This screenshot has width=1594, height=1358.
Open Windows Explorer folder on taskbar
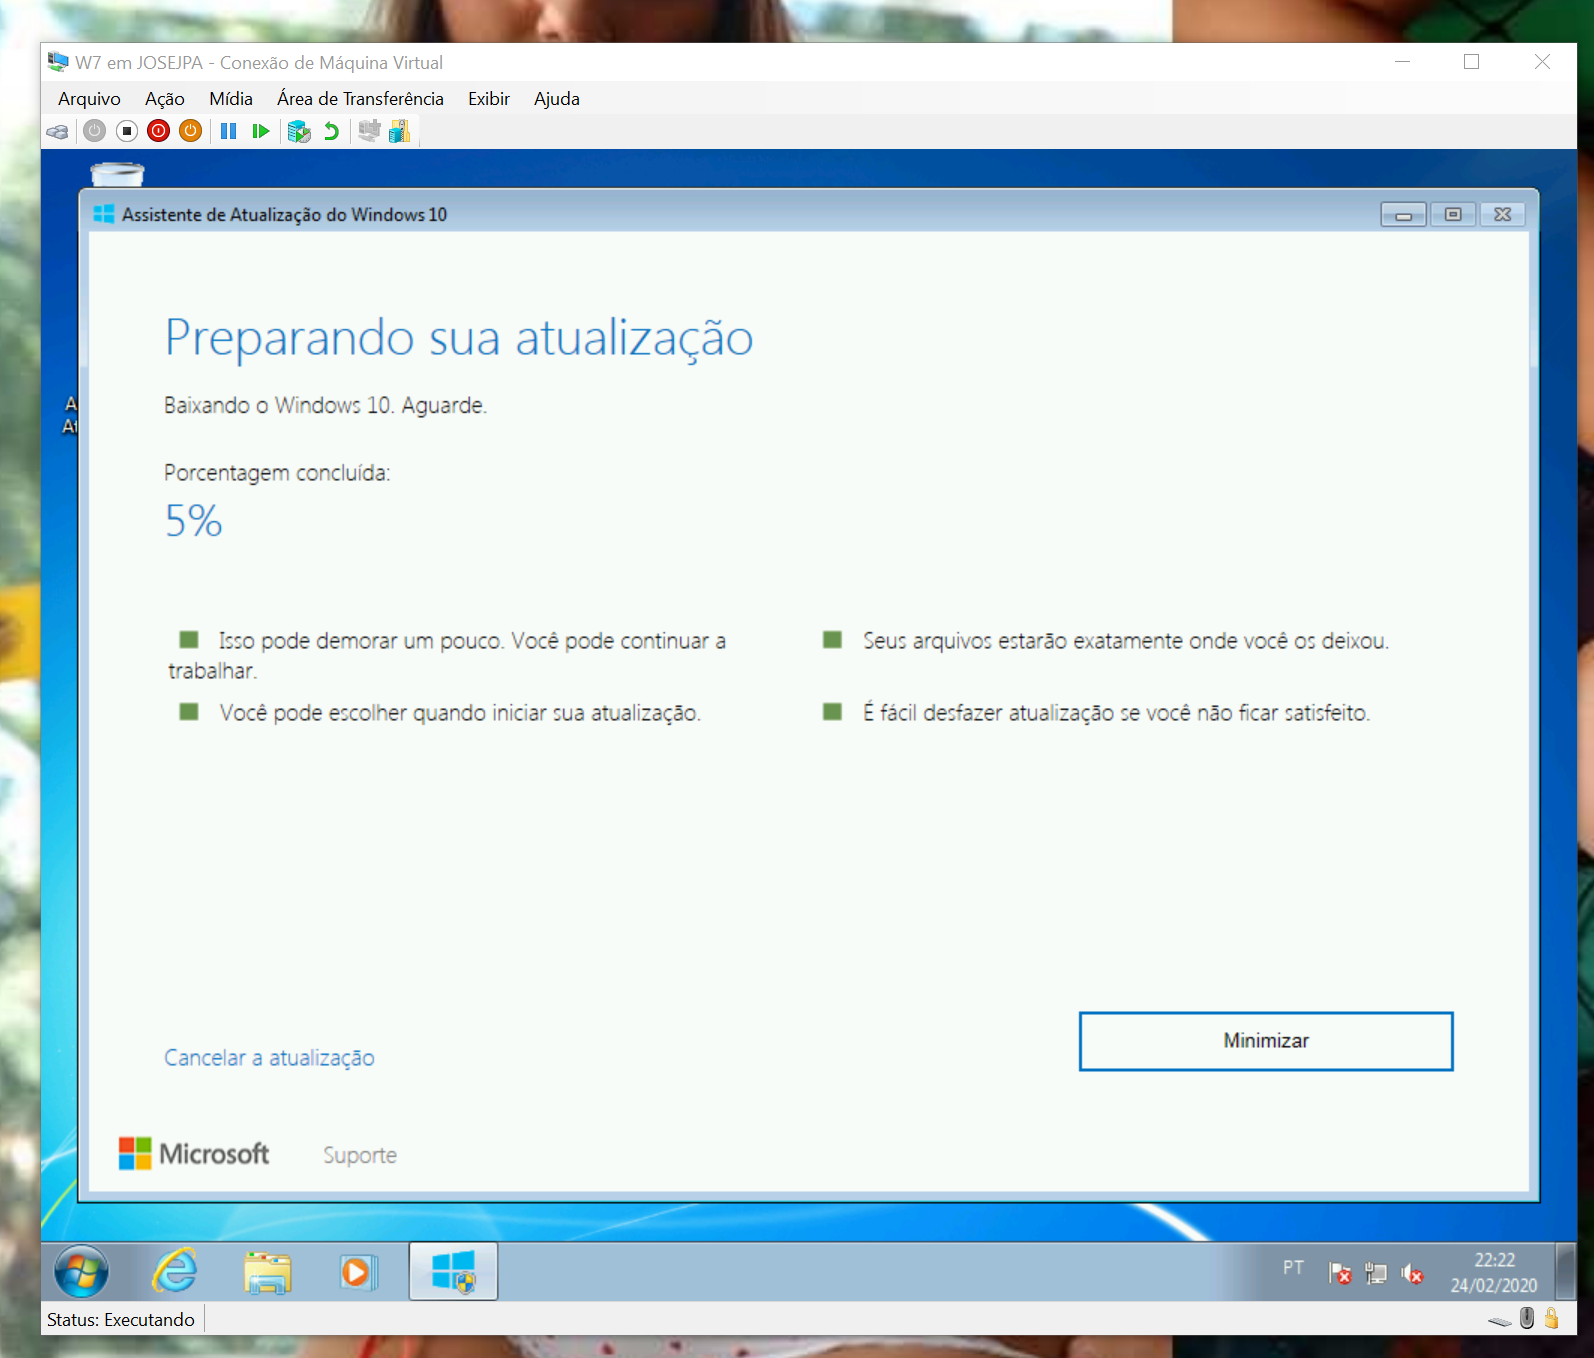point(267,1272)
